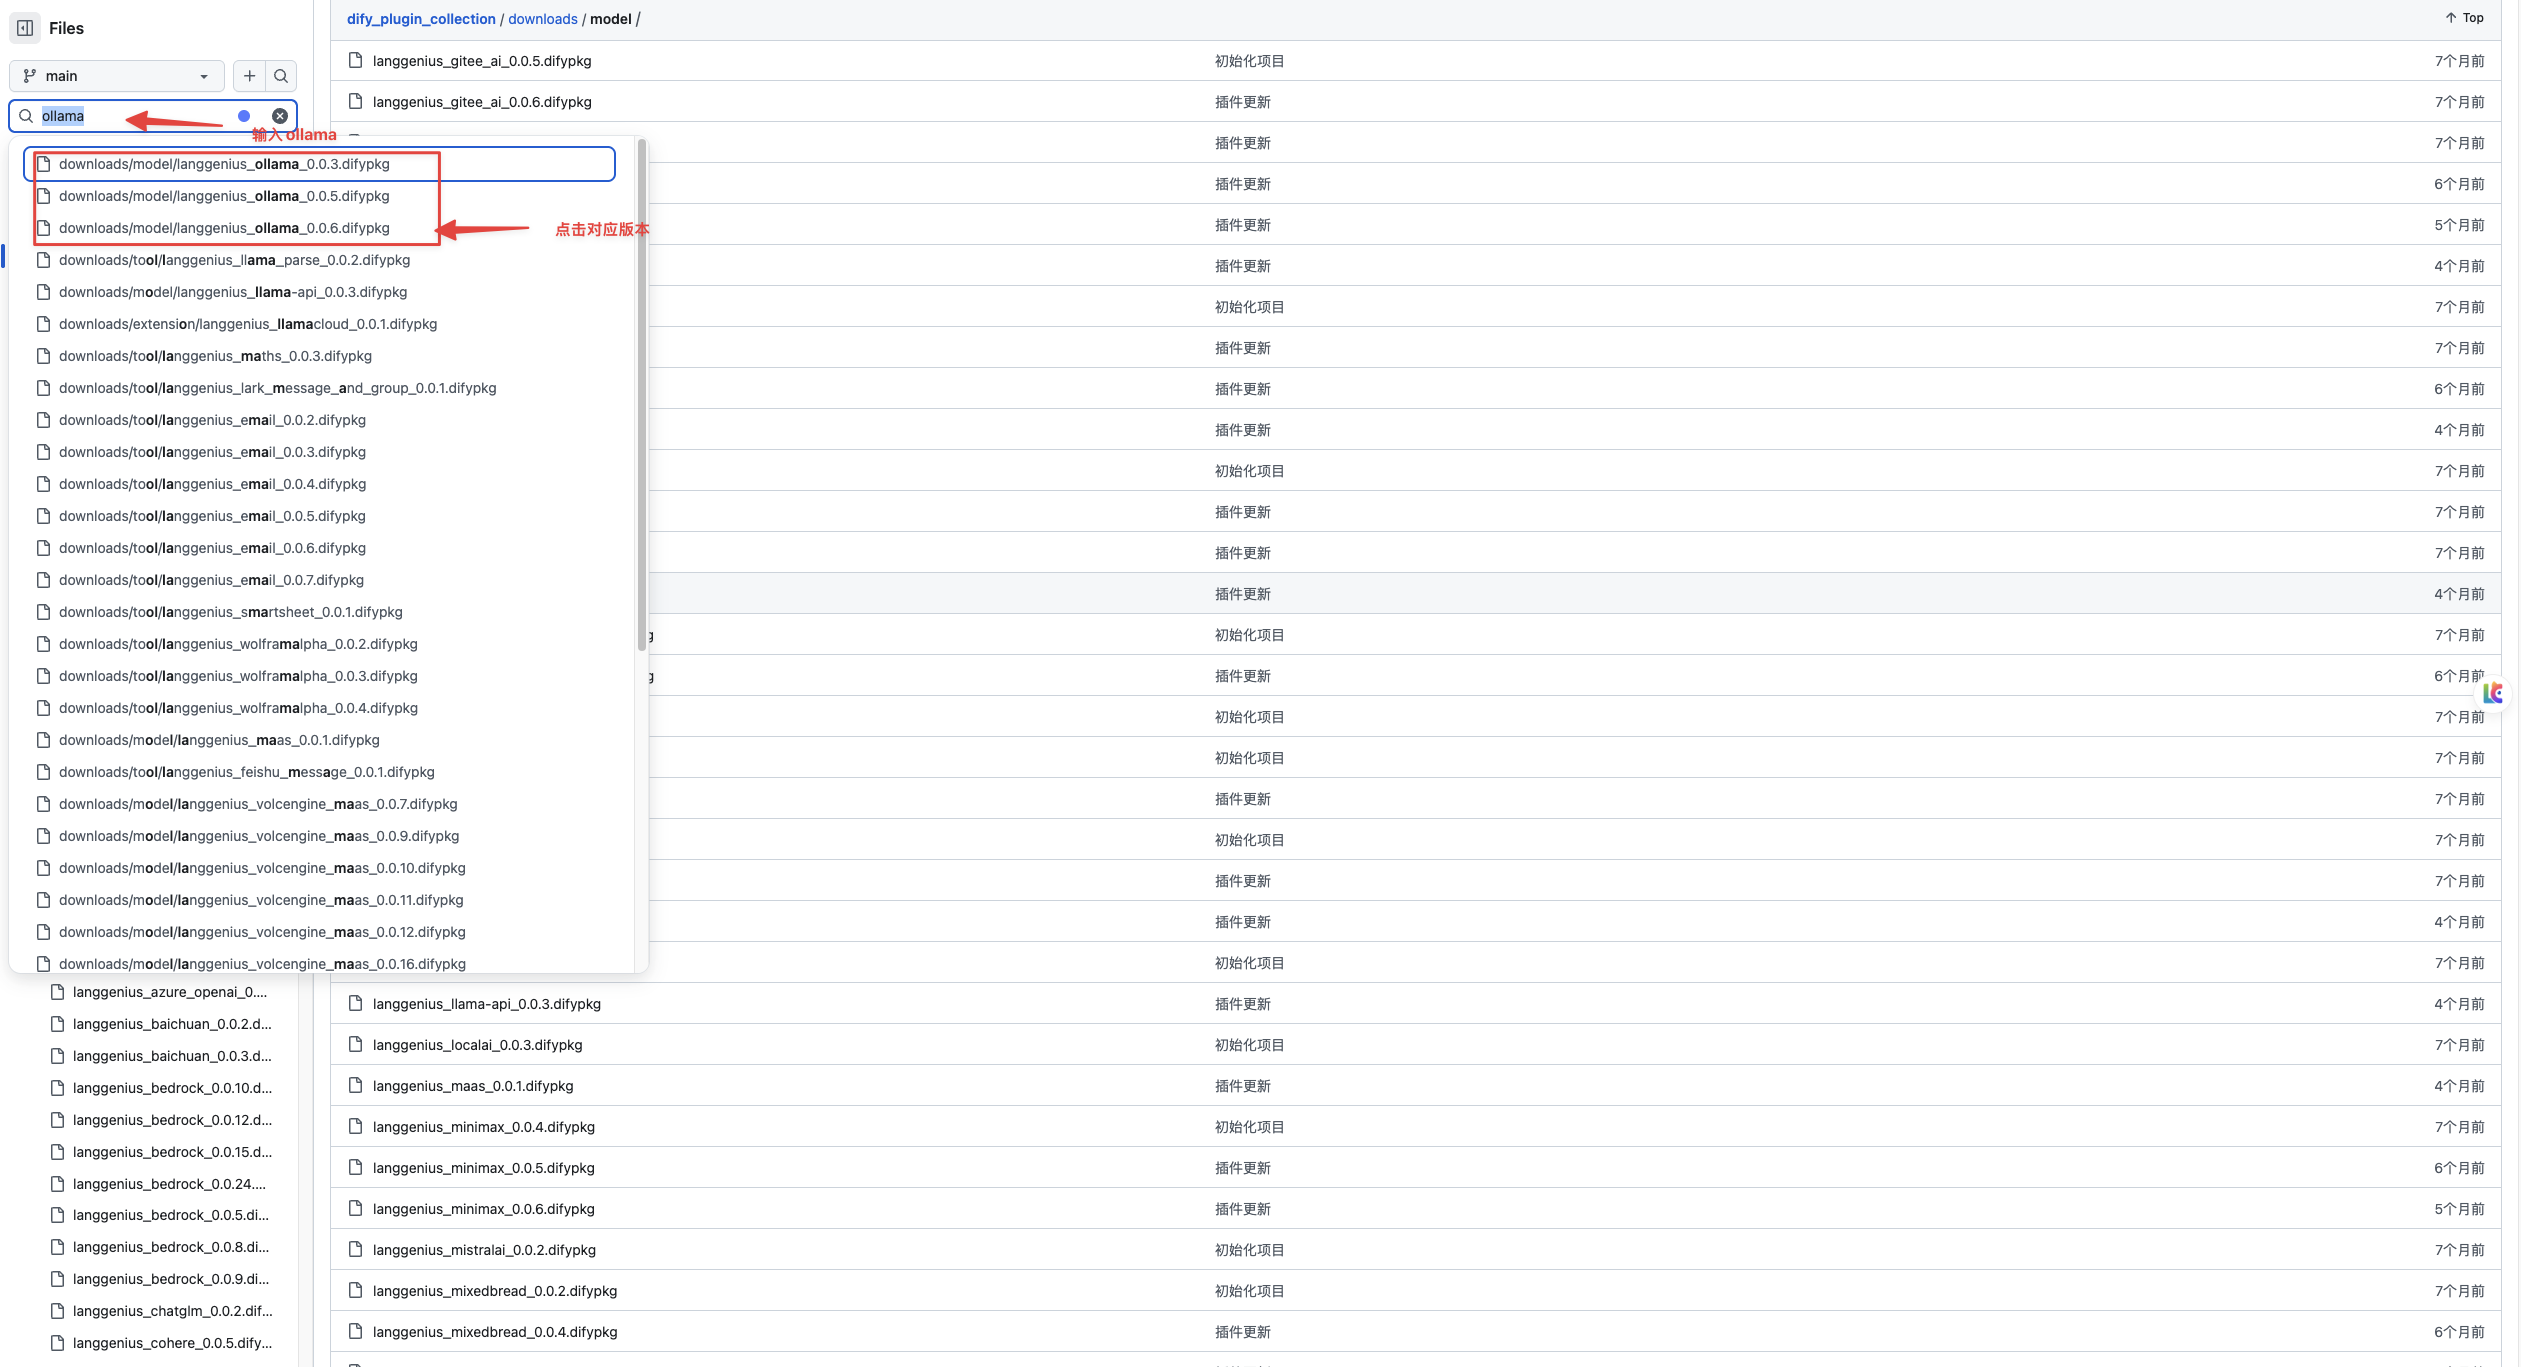Click the floating assistant icon at right edge

[2494, 693]
